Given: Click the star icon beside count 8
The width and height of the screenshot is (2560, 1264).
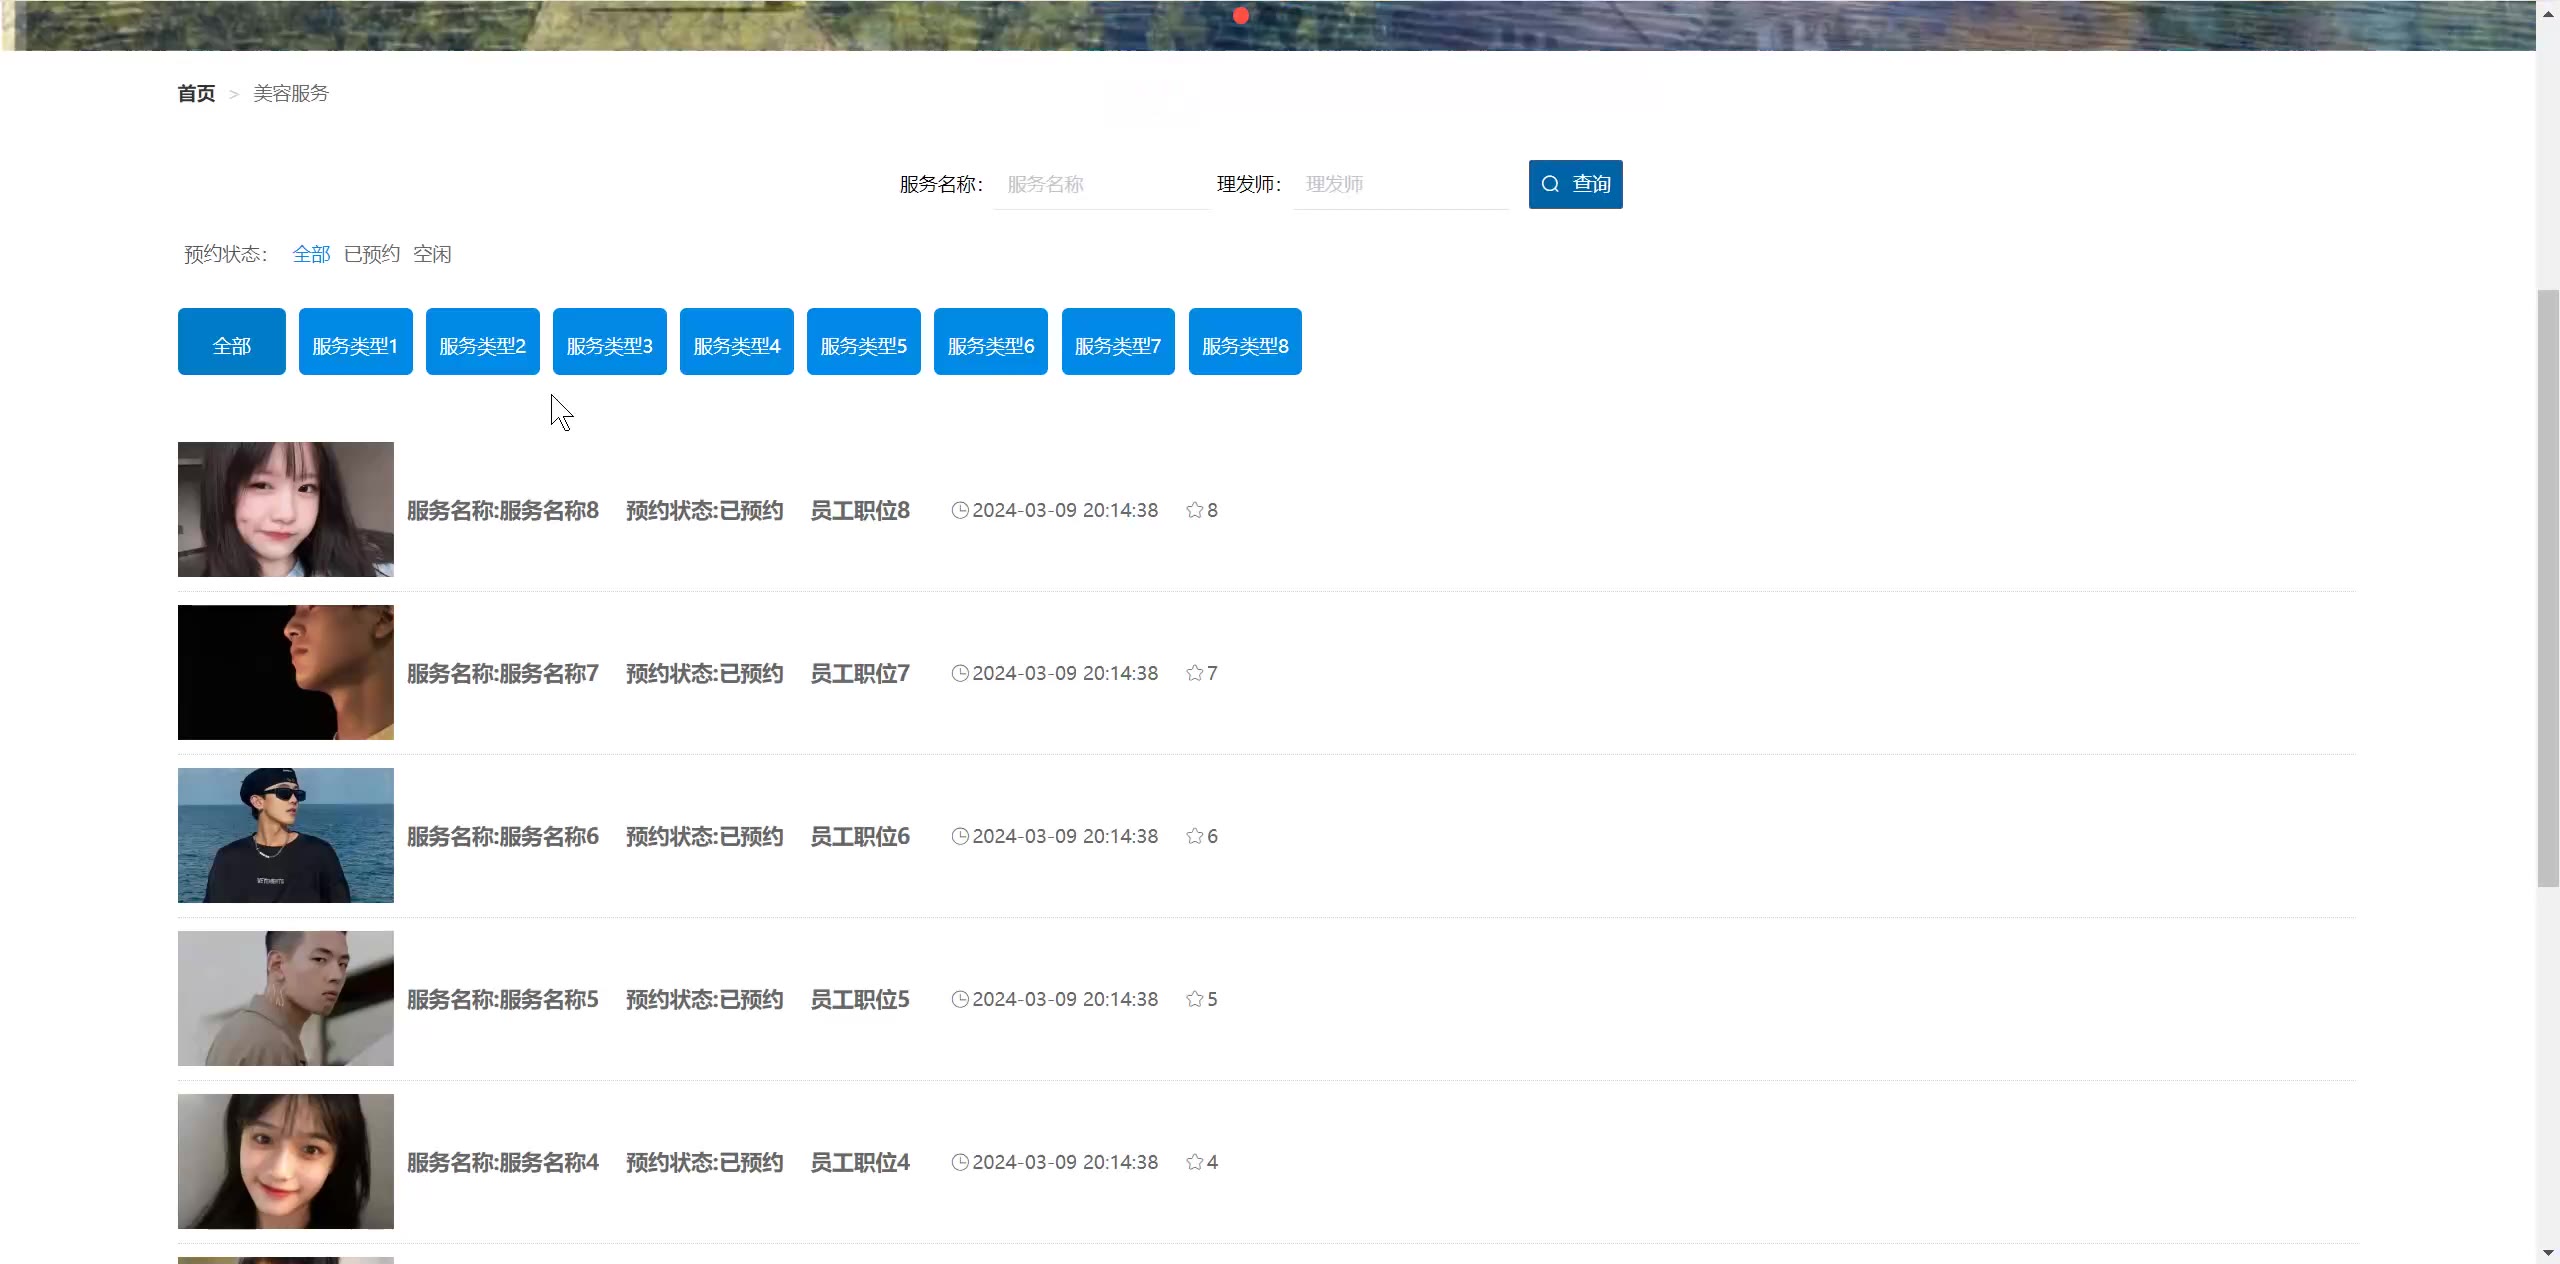Looking at the screenshot, I should tap(1194, 510).
